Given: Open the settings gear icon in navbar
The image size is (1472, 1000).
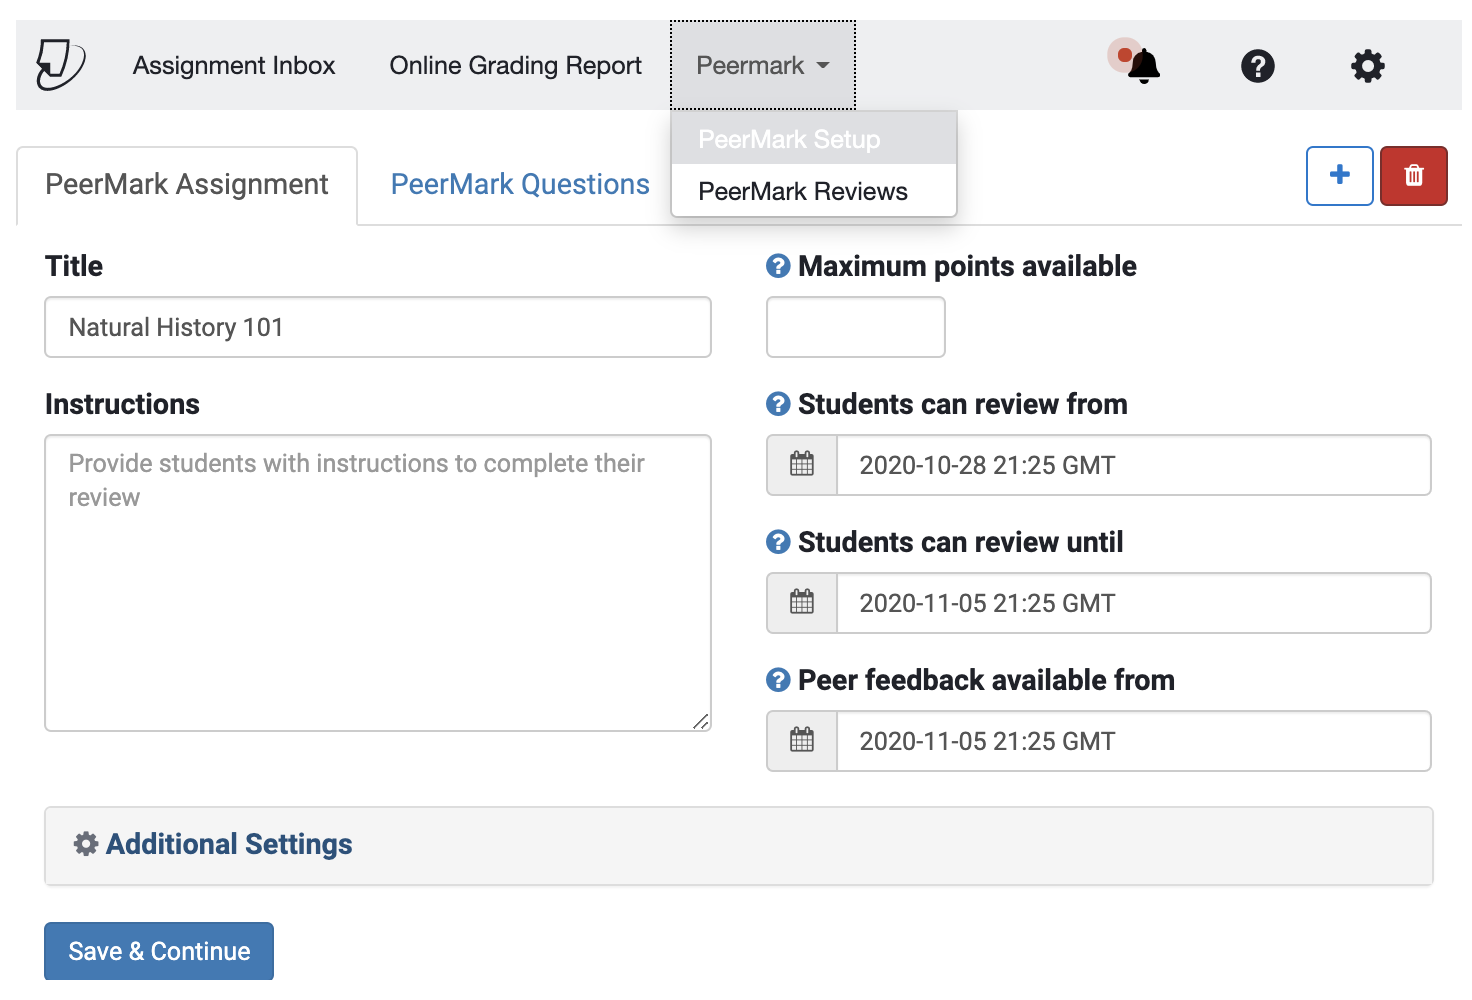Looking at the screenshot, I should (x=1368, y=66).
